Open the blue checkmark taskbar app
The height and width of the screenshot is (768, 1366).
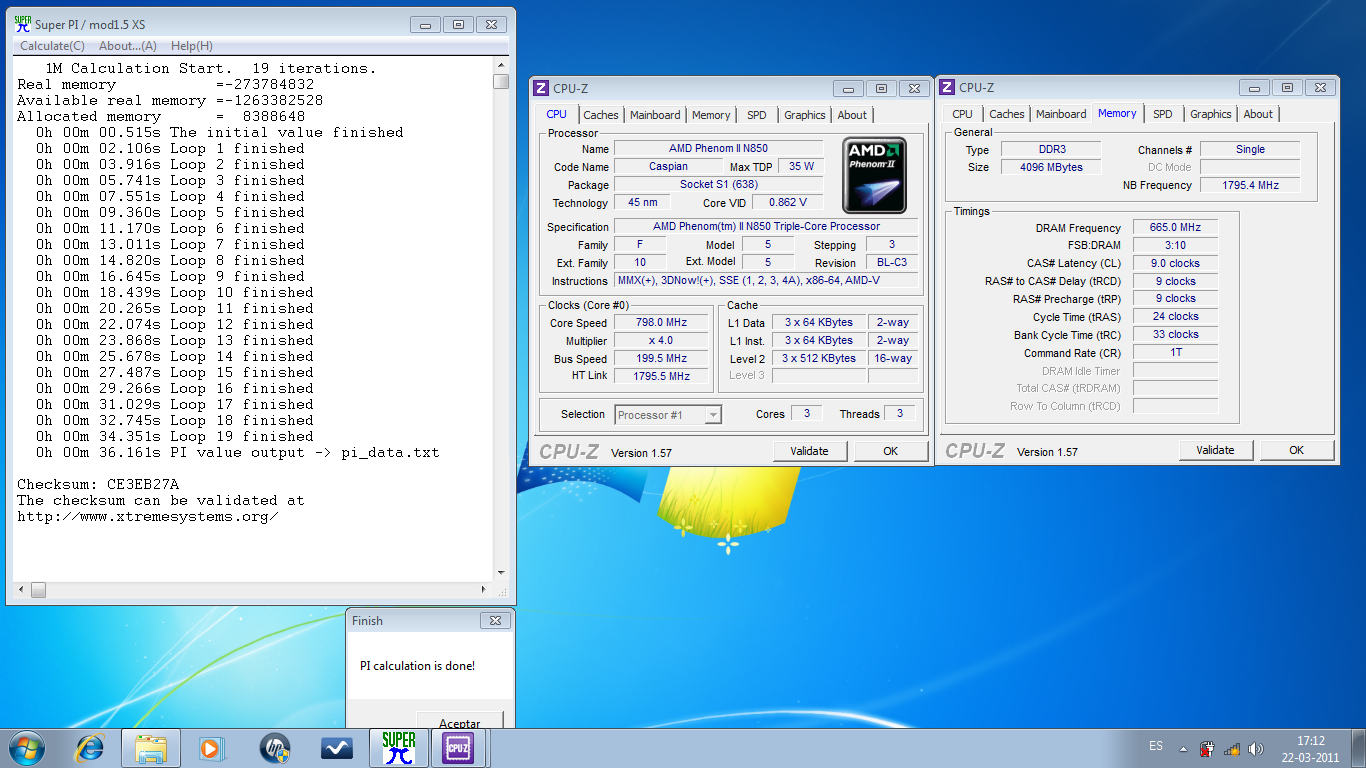click(337, 747)
